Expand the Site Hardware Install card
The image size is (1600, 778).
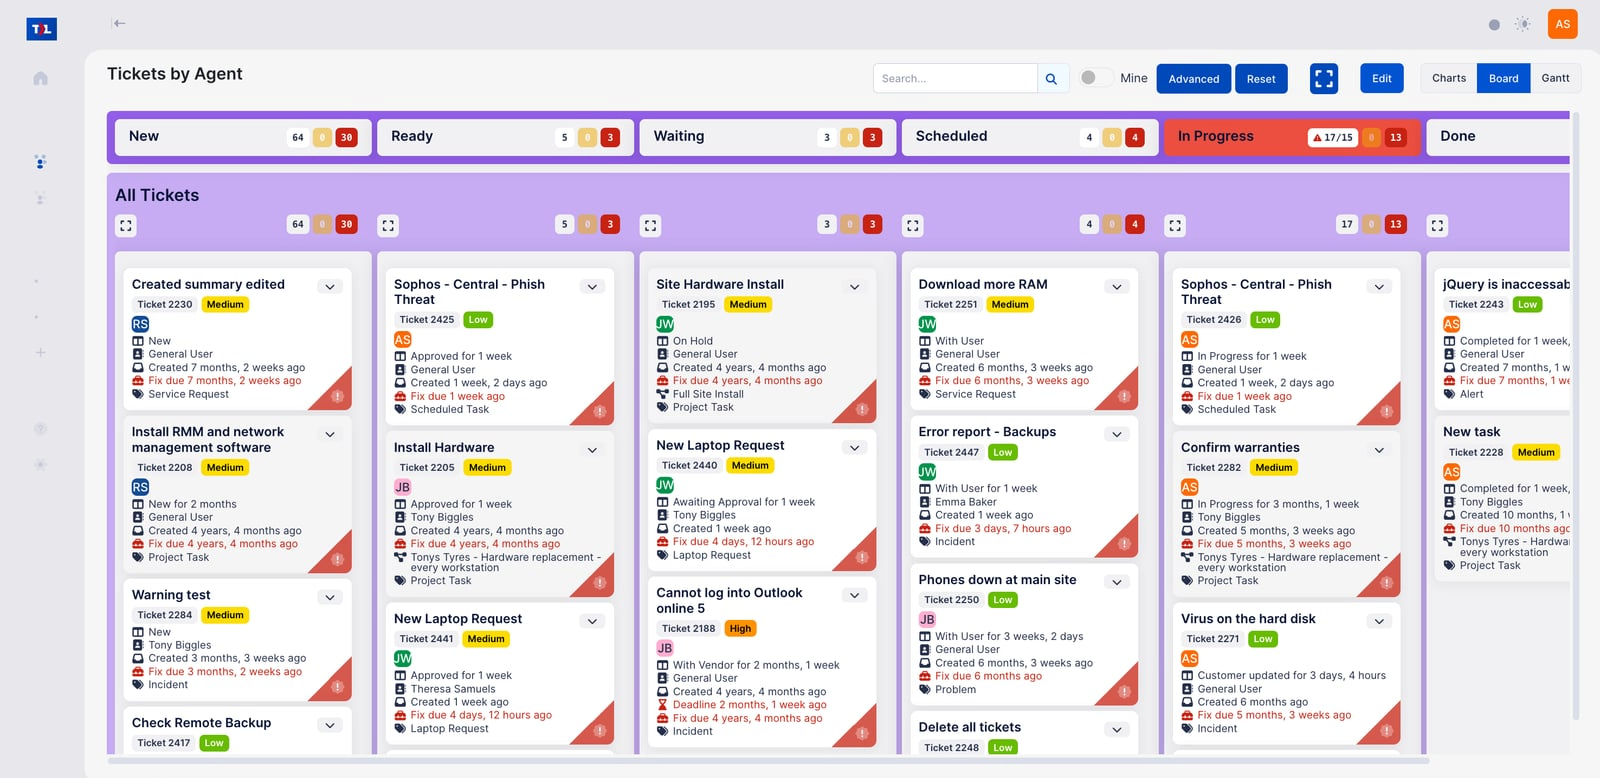[855, 287]
